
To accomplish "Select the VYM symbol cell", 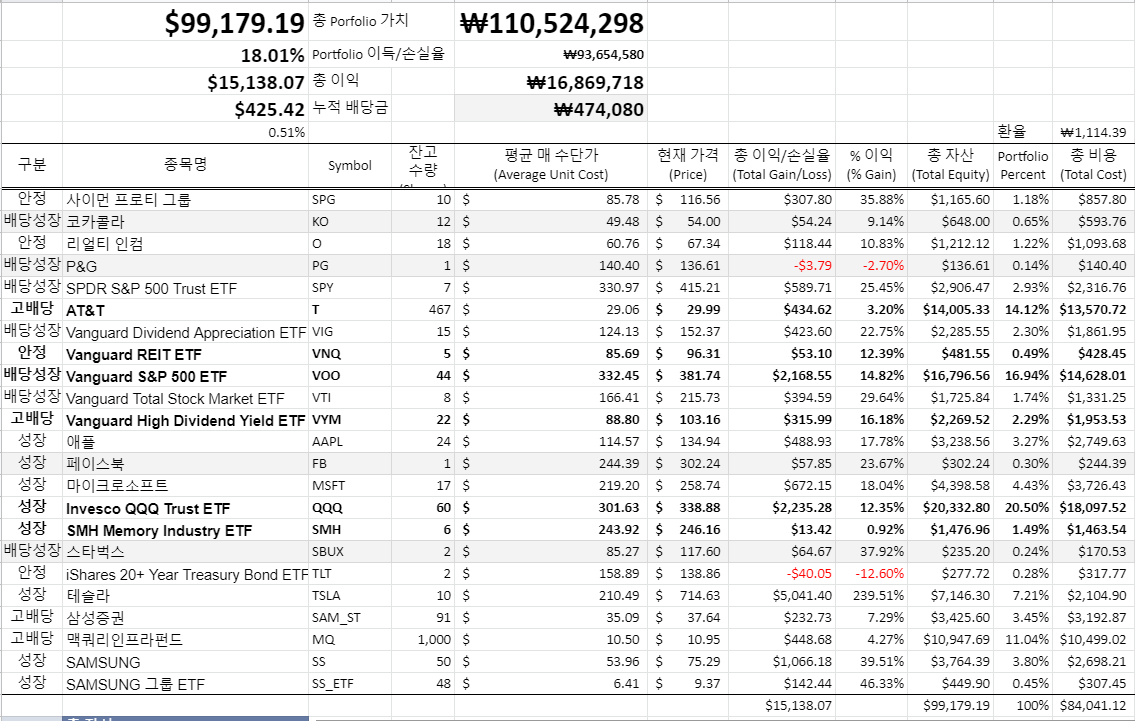I will tap(350, 419).
